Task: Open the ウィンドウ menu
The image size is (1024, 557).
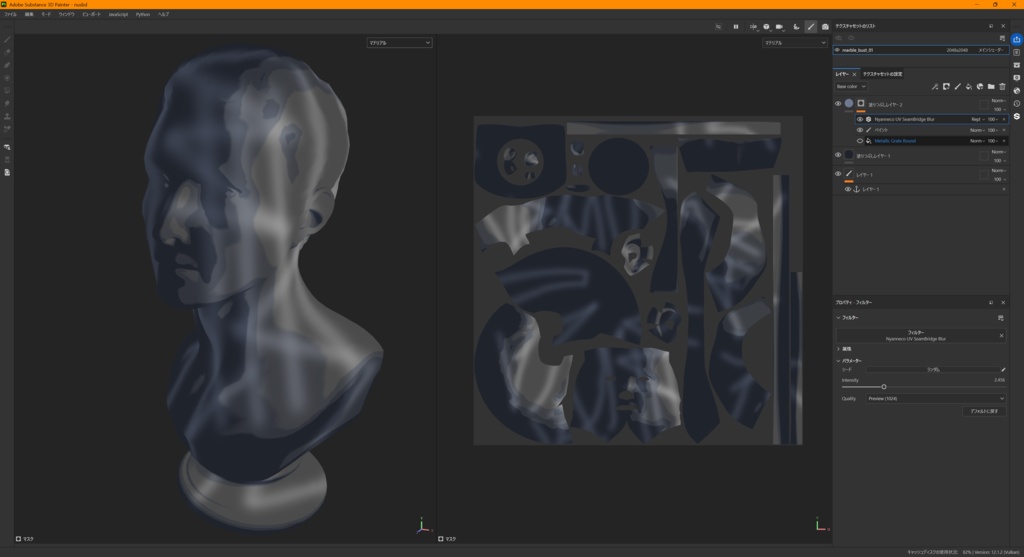Action: tap(67, 14)
